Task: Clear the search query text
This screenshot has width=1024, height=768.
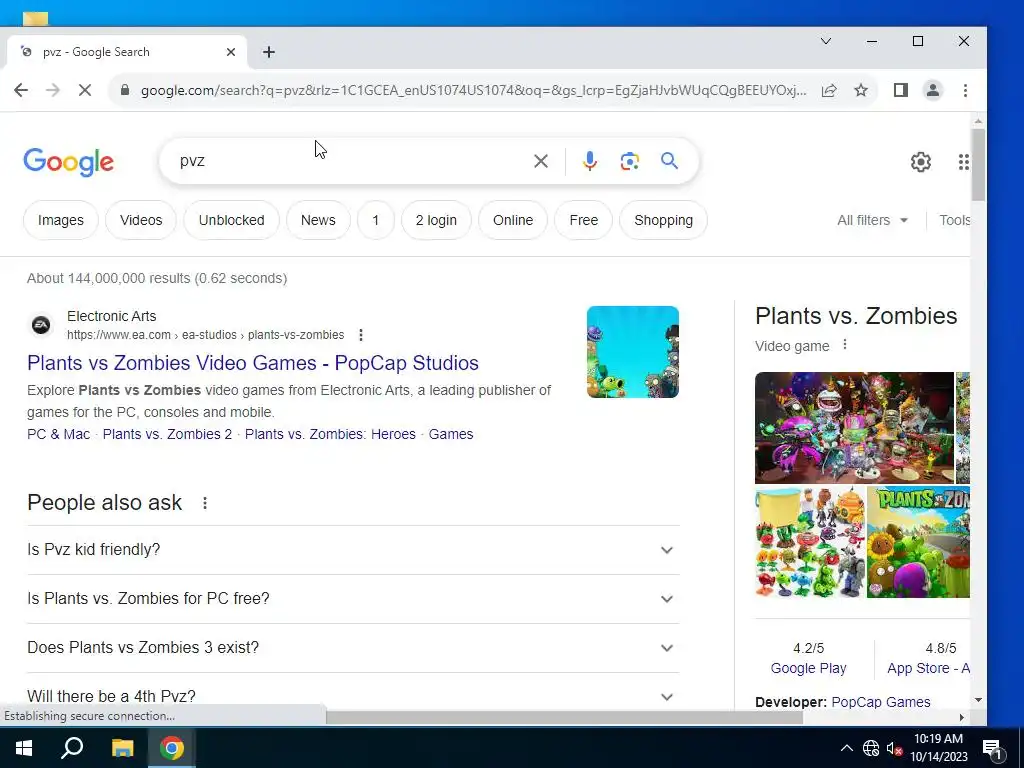Action: coord(541,161)
